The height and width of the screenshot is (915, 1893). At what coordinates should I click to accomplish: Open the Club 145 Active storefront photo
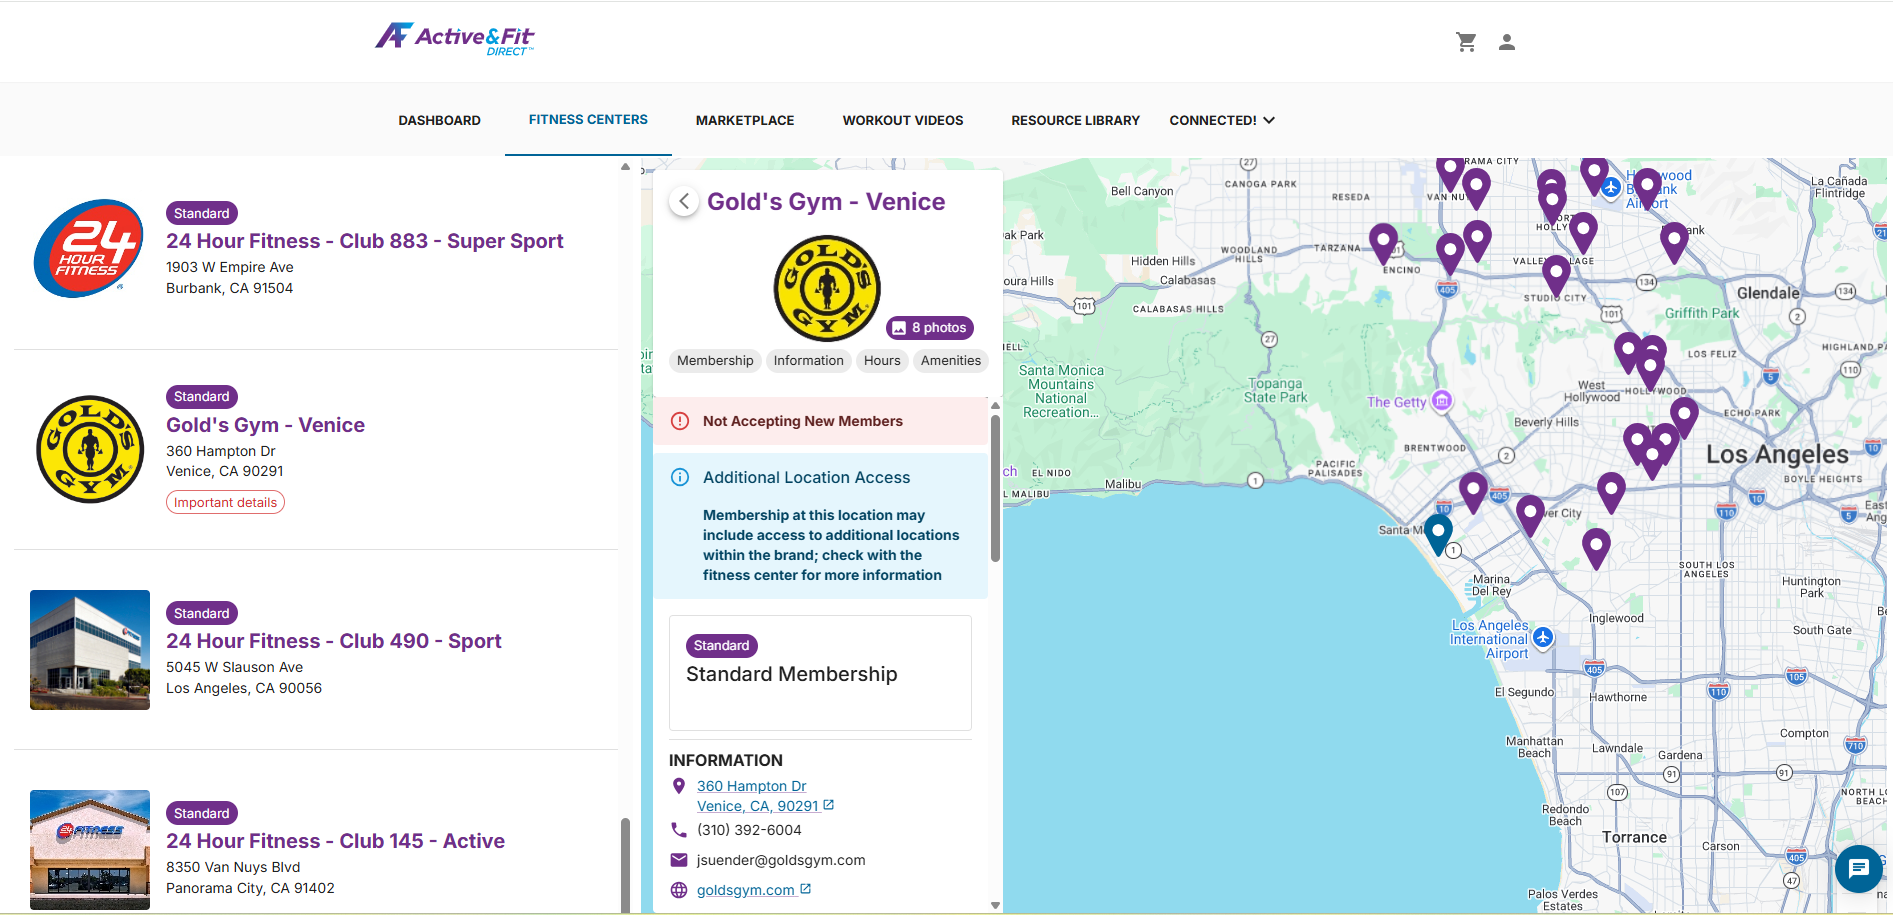(90, 849)
